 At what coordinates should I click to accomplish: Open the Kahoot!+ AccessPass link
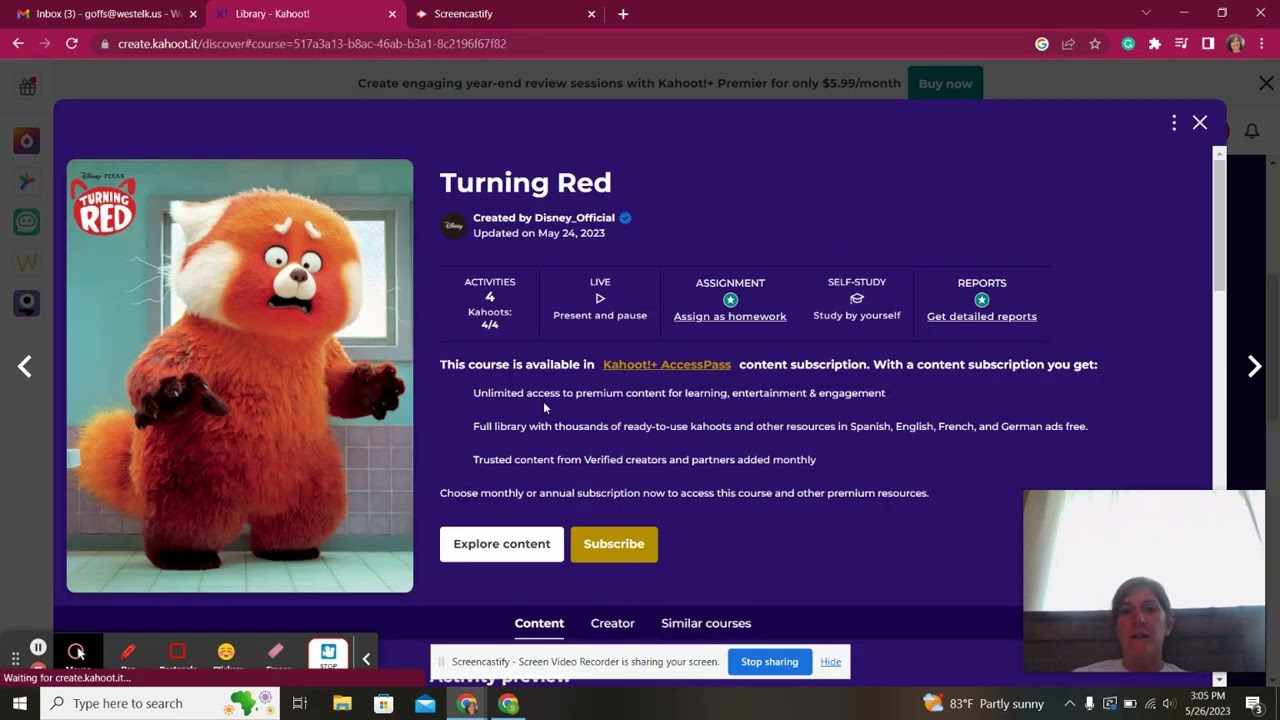point(667,365)
